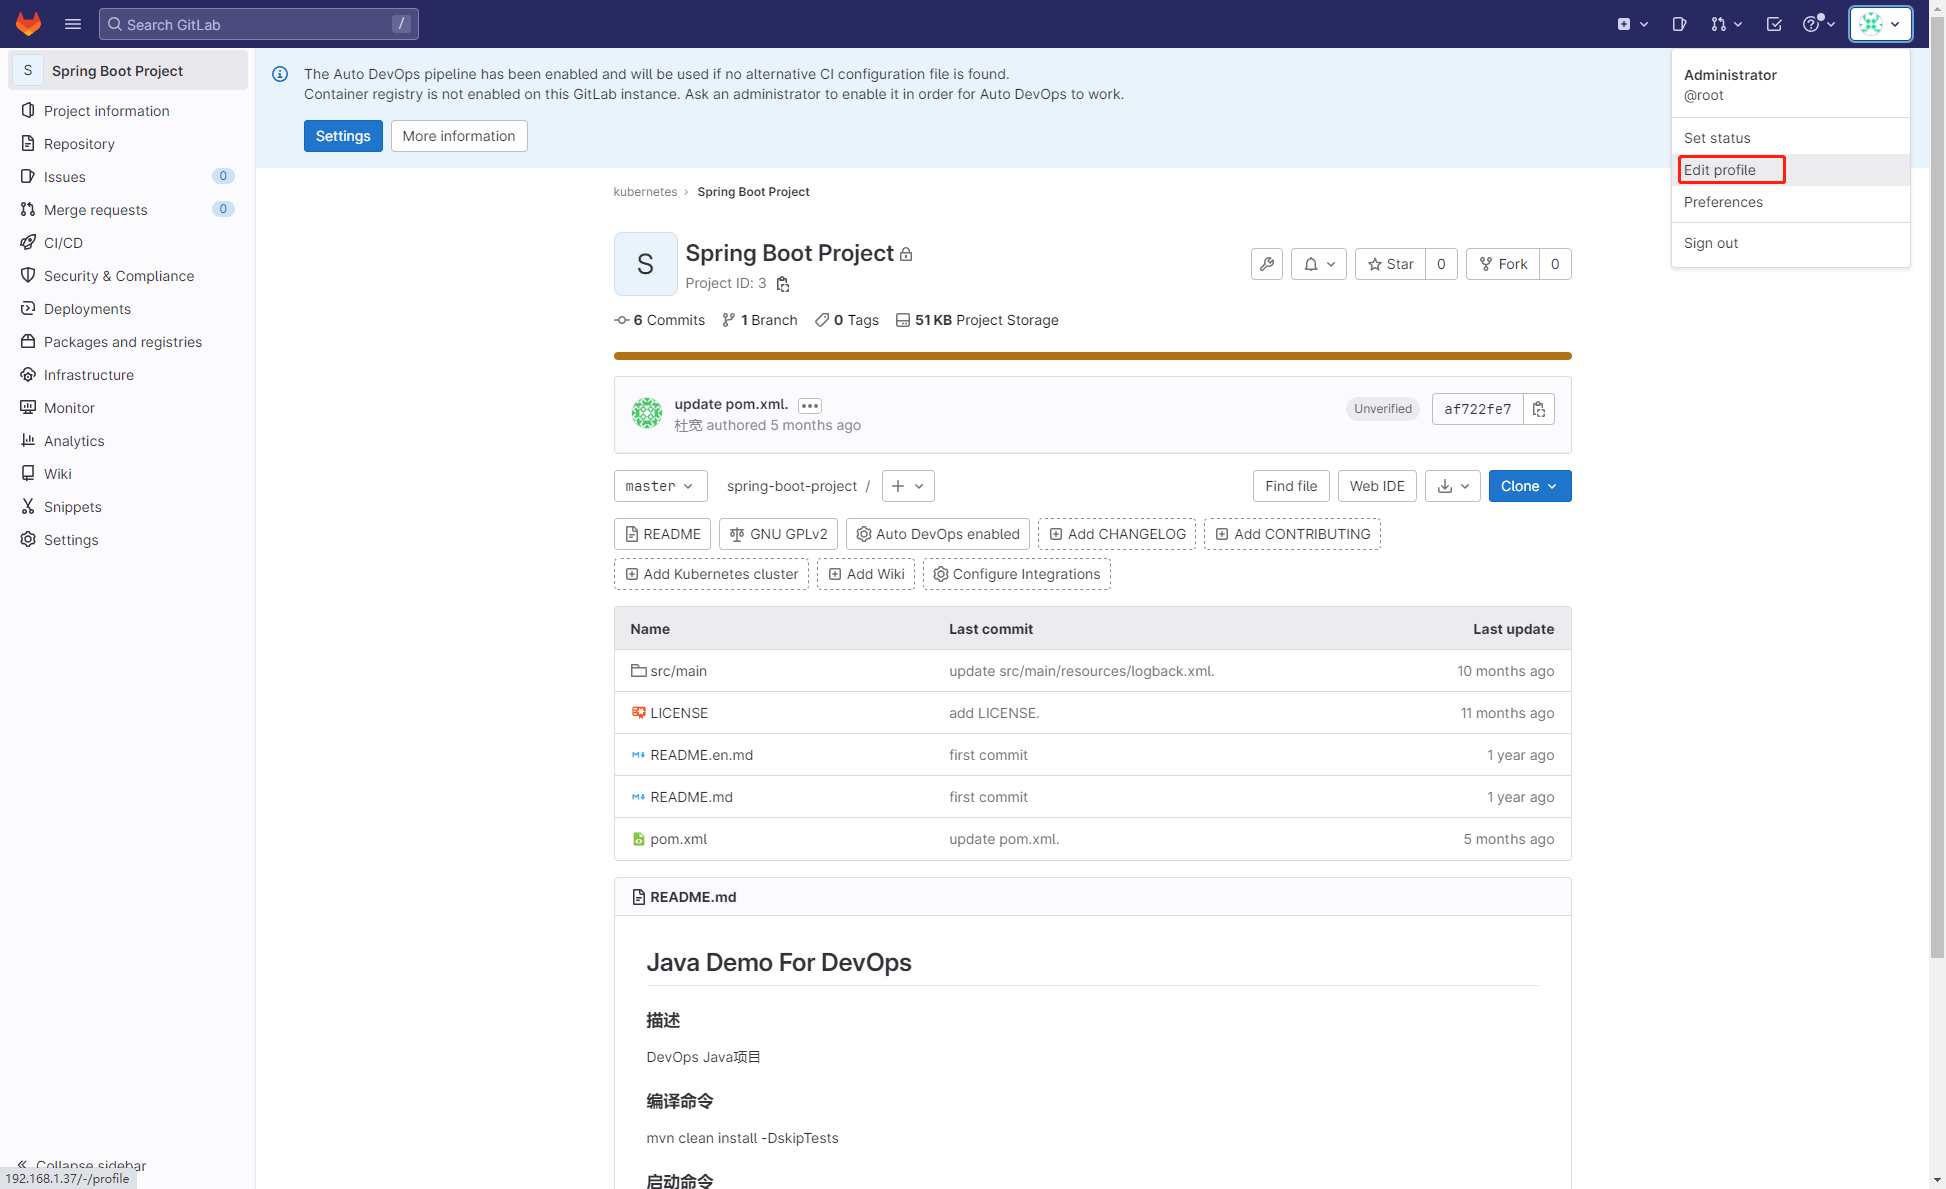1946x1189 pixels.
Task: Click Add CHANGELOG button
Action: 1117,534
